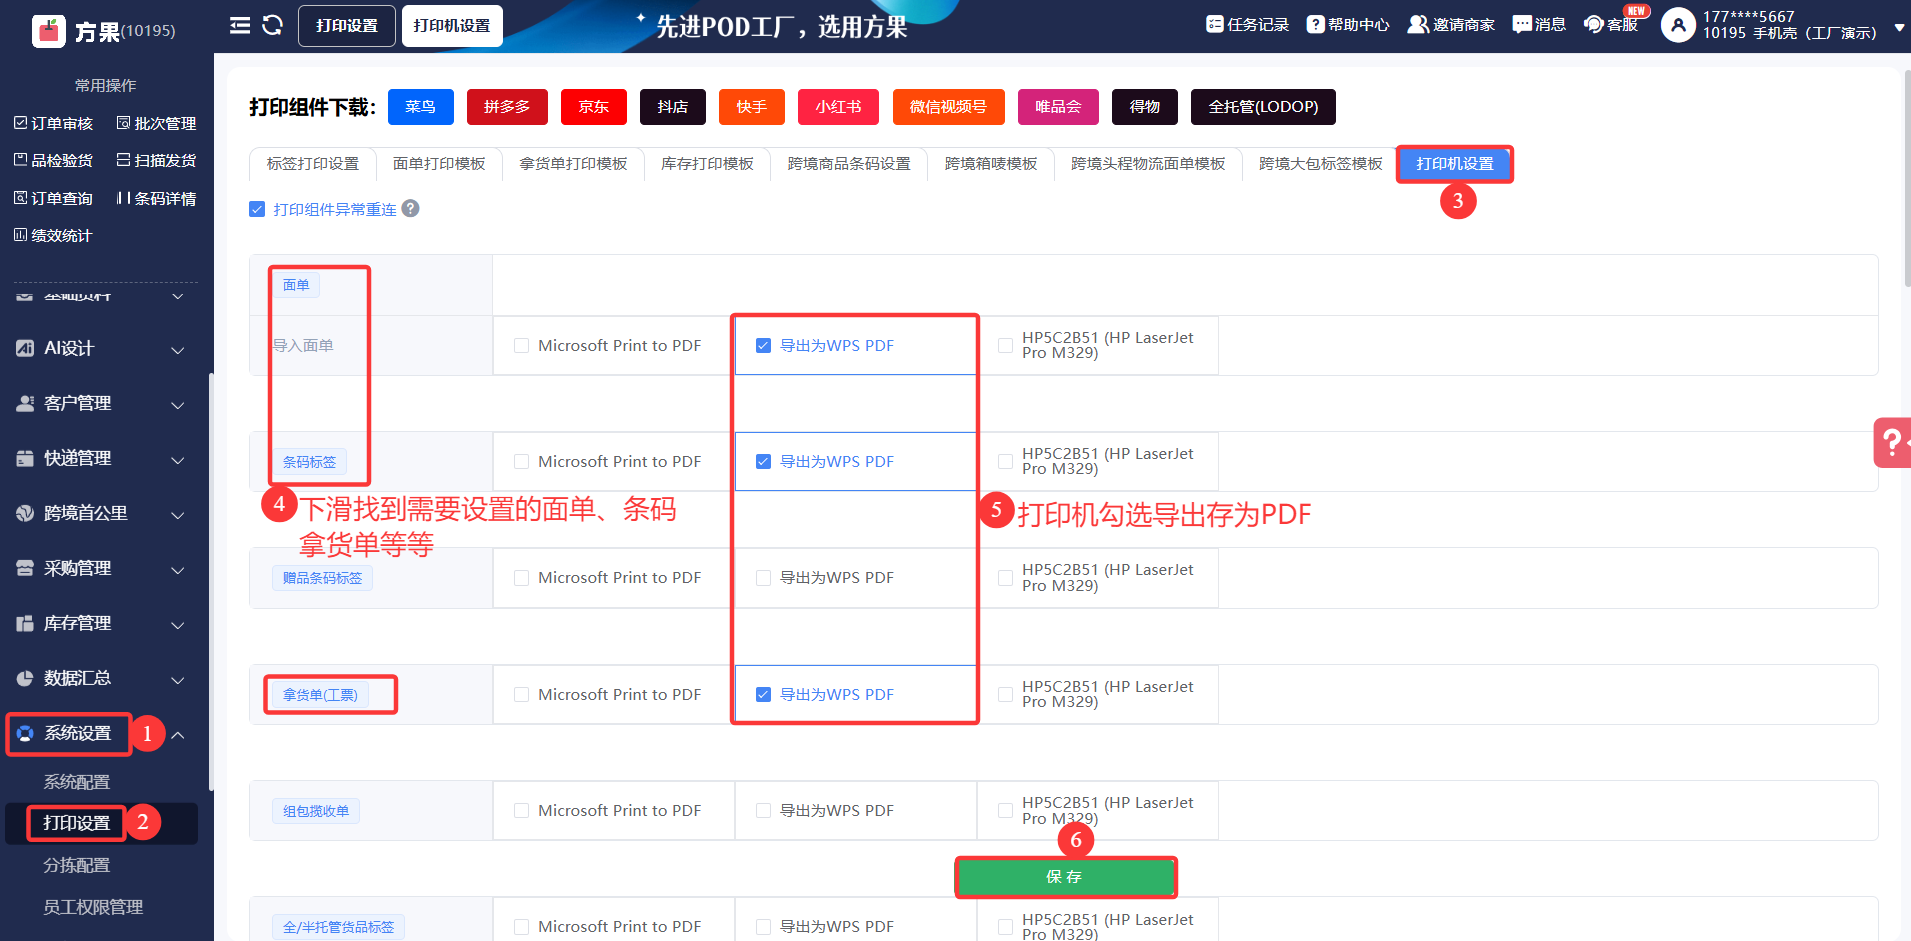Viewport: 1911px width, 941px height.
Task: Check HP LaserJet Pro M329 for 导入面单
Action: 1005,346
